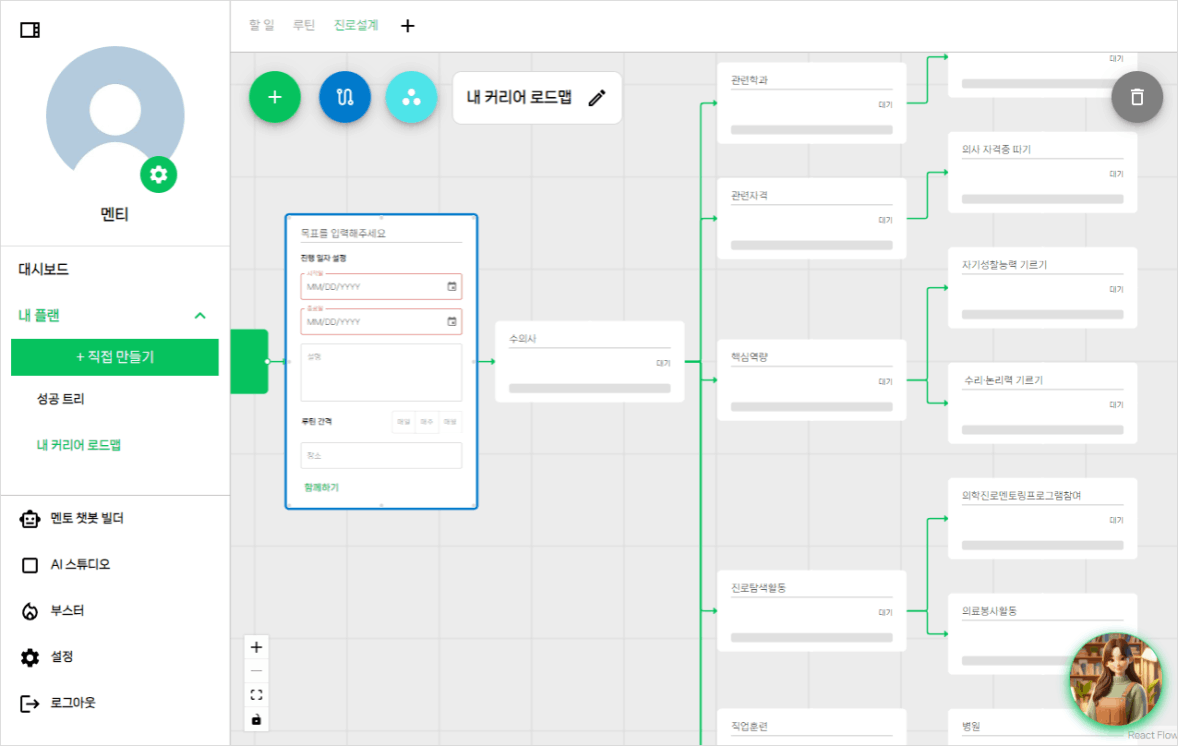Switch to the 루틴 tab
1178x746 pixels.
[304, 25]
